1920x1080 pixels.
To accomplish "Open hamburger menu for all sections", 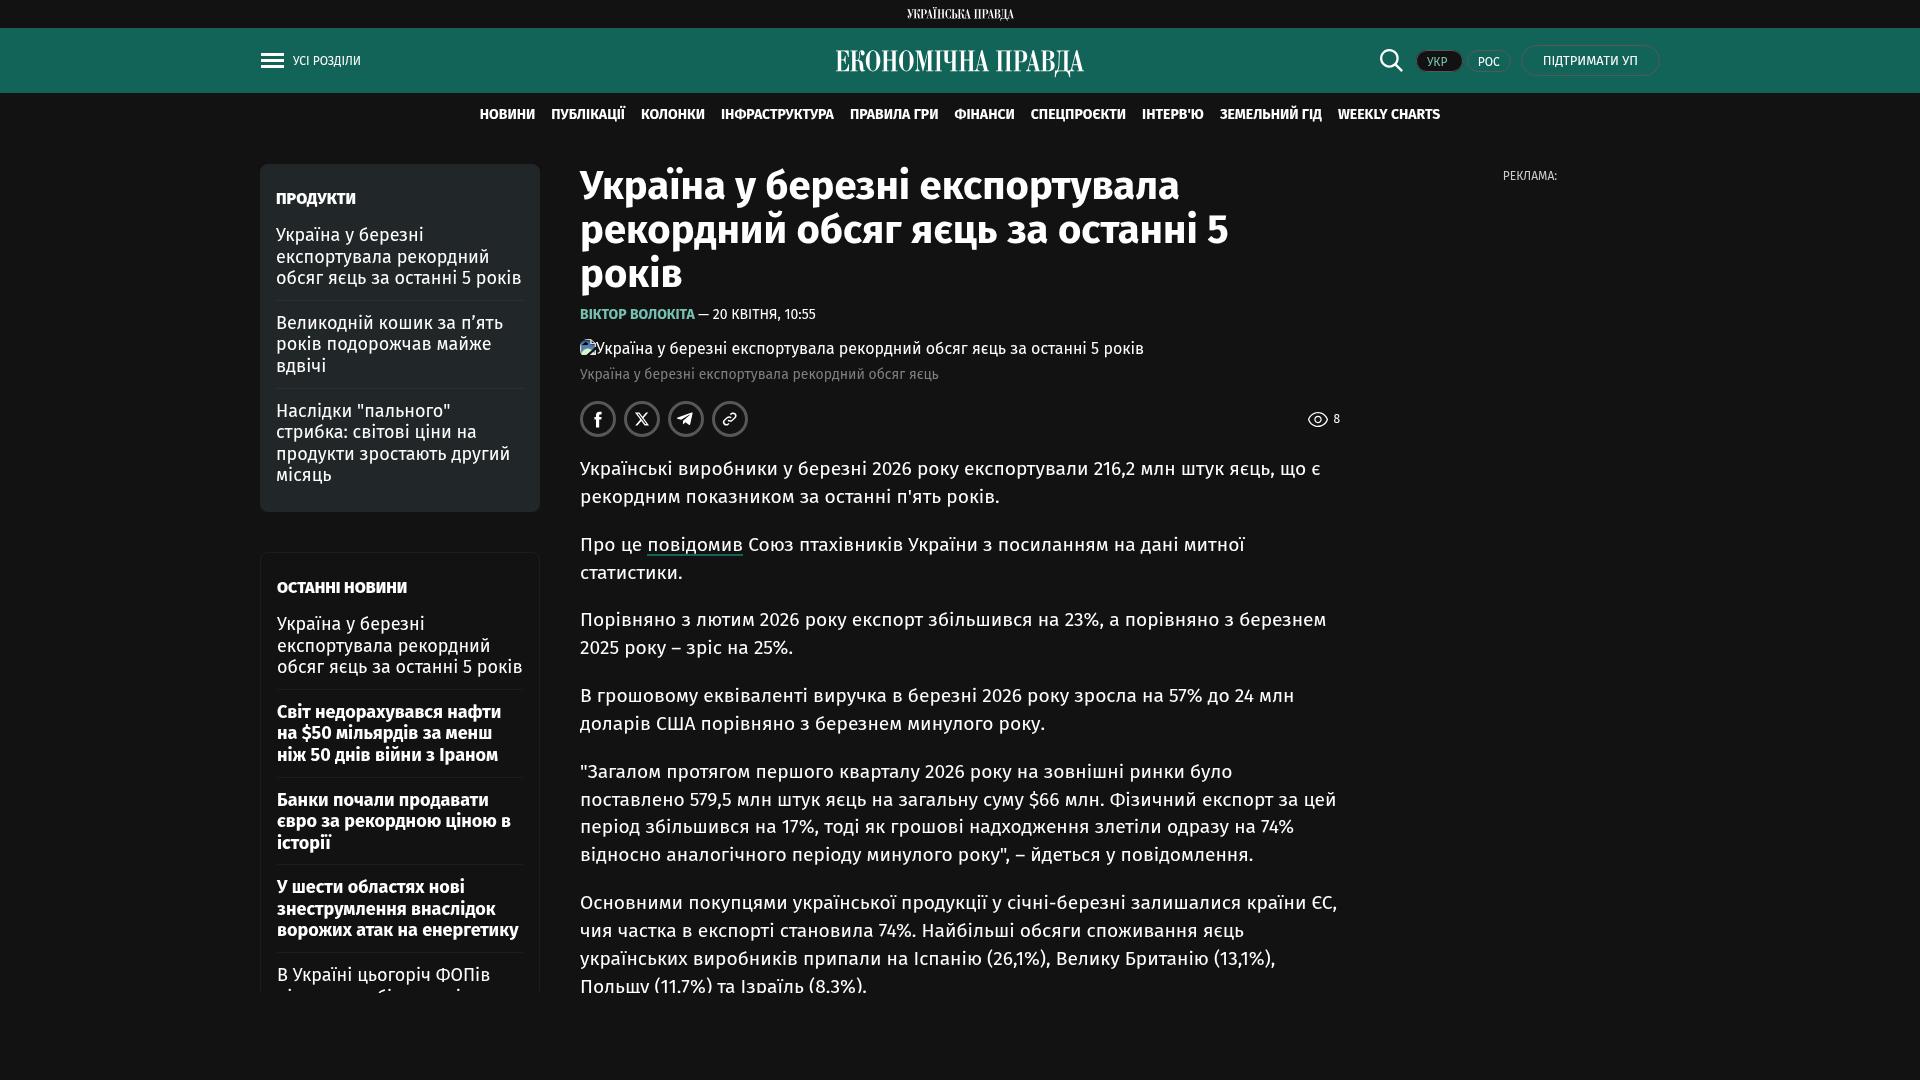I will point(272,61).
